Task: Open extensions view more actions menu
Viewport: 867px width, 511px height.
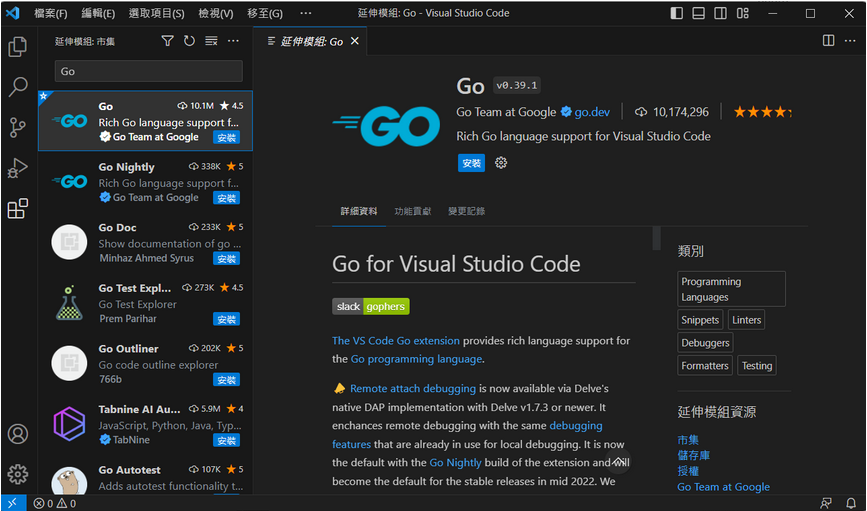Action: (233, 41)
